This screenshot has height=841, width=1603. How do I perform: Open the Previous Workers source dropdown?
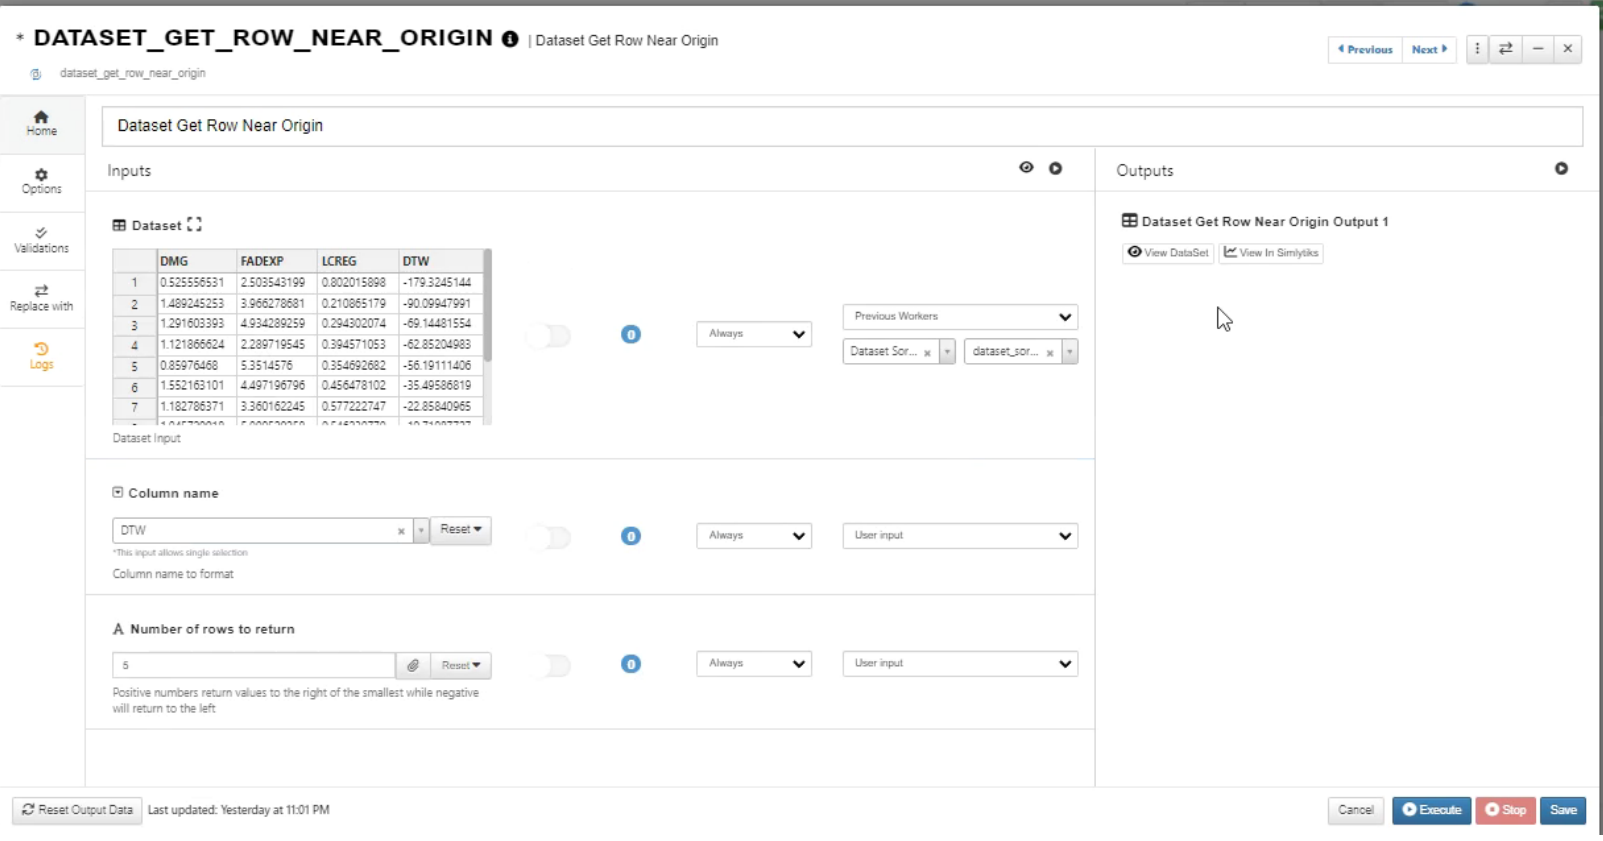[x=960, y=316]
